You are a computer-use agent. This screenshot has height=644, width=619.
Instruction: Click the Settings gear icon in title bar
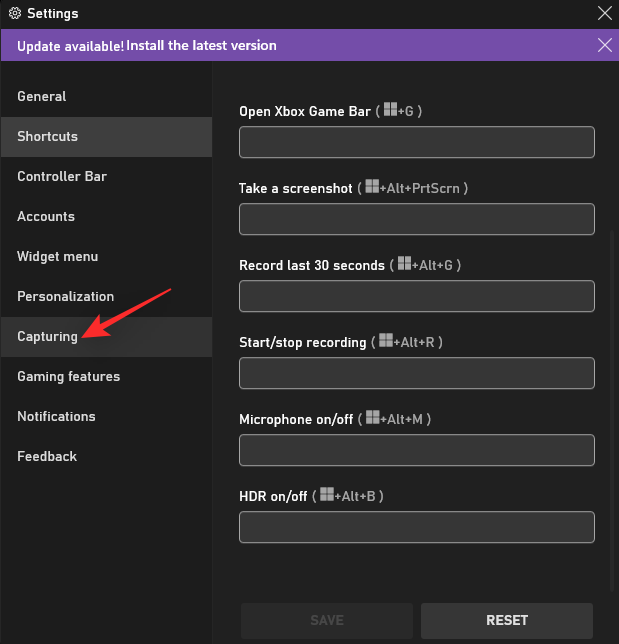point(14,14)
